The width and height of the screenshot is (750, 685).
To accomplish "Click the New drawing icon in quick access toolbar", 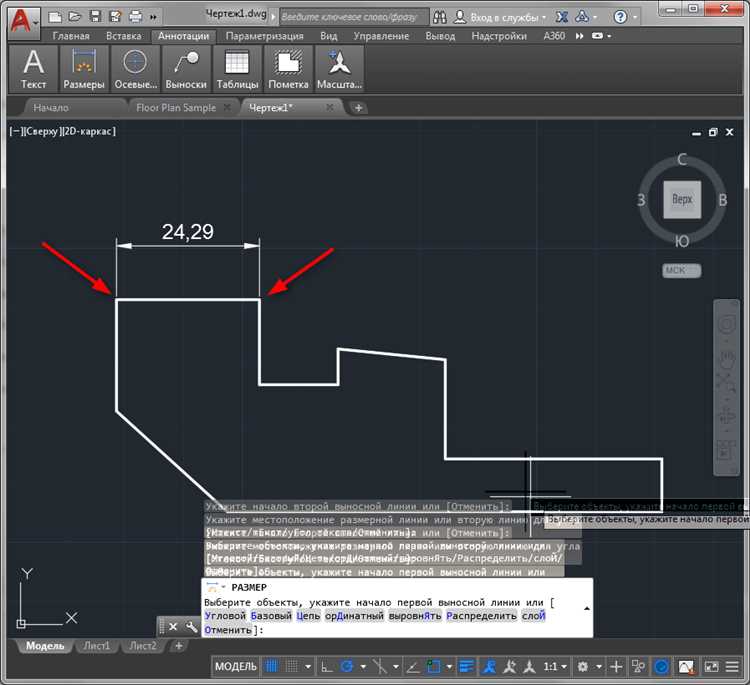I will [x=55, y=17].
